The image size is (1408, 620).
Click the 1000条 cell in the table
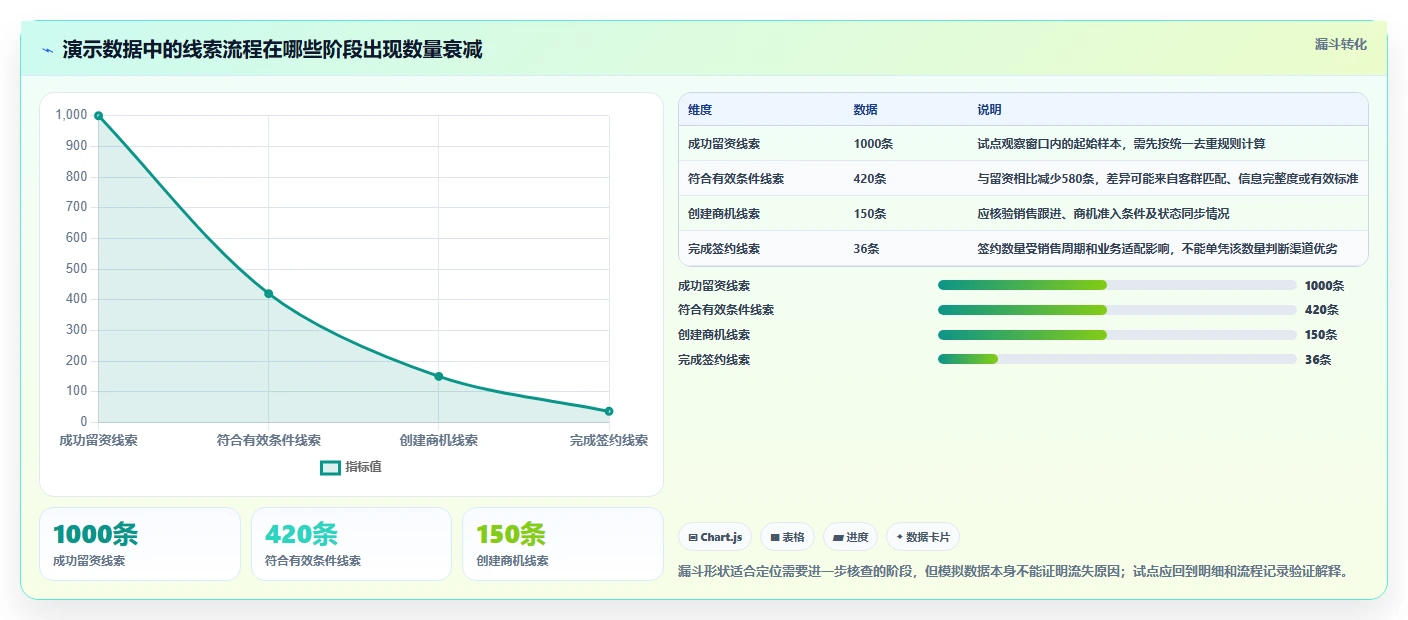pyautogui.click(x=873, y=144)
